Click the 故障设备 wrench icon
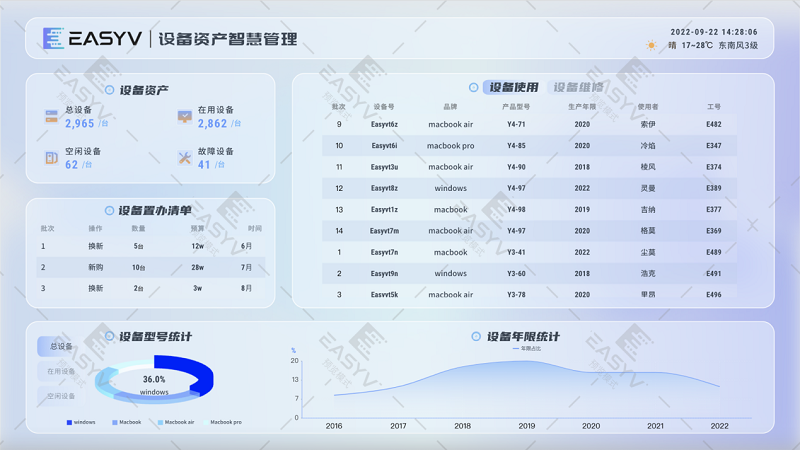Viewport: 800px width, 450px height. coord(184,158)
